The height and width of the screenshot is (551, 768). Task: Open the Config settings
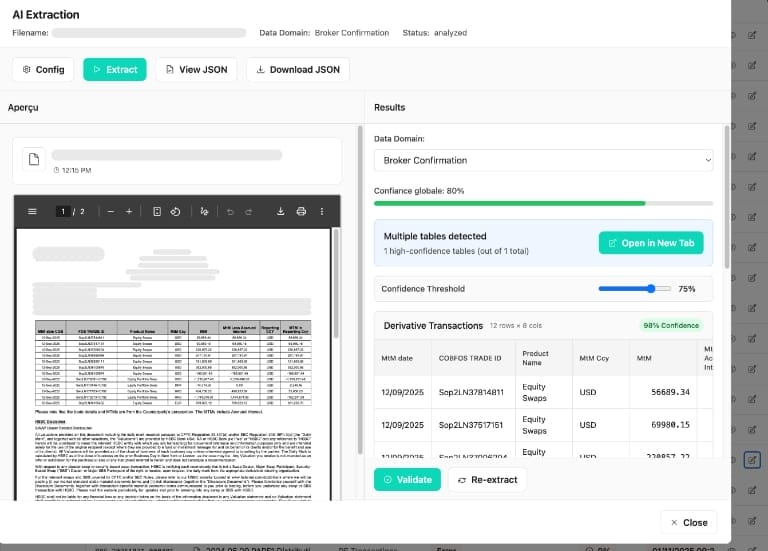pos(43,70)
